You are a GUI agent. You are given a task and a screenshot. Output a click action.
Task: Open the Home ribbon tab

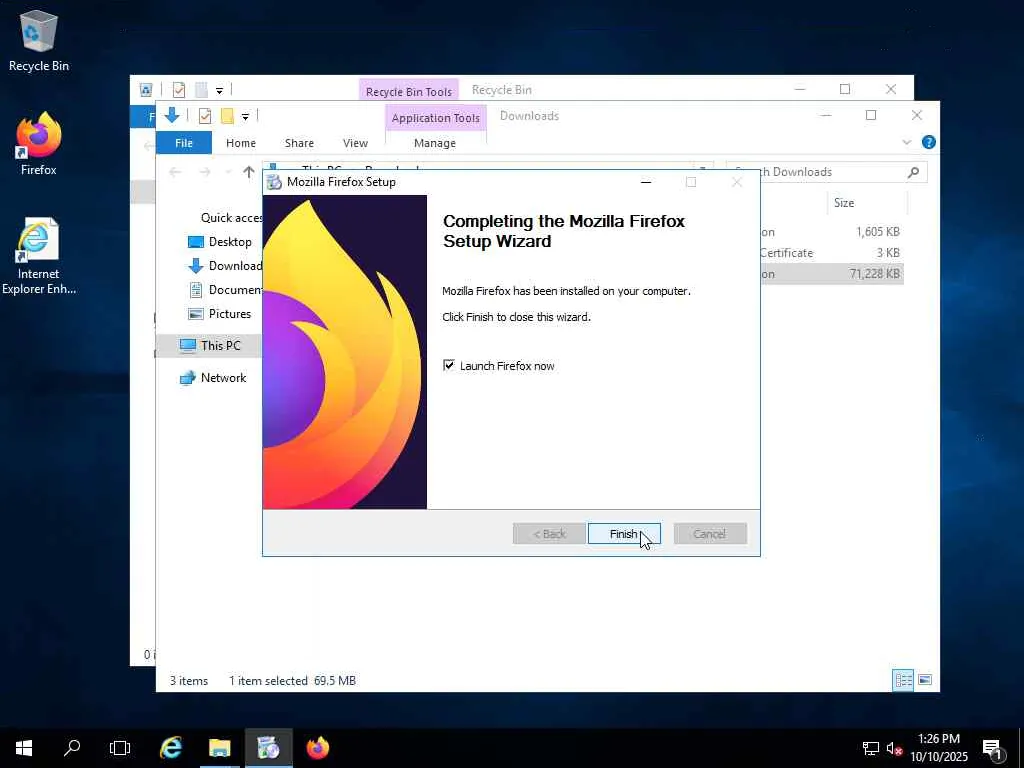pos(241,142)
